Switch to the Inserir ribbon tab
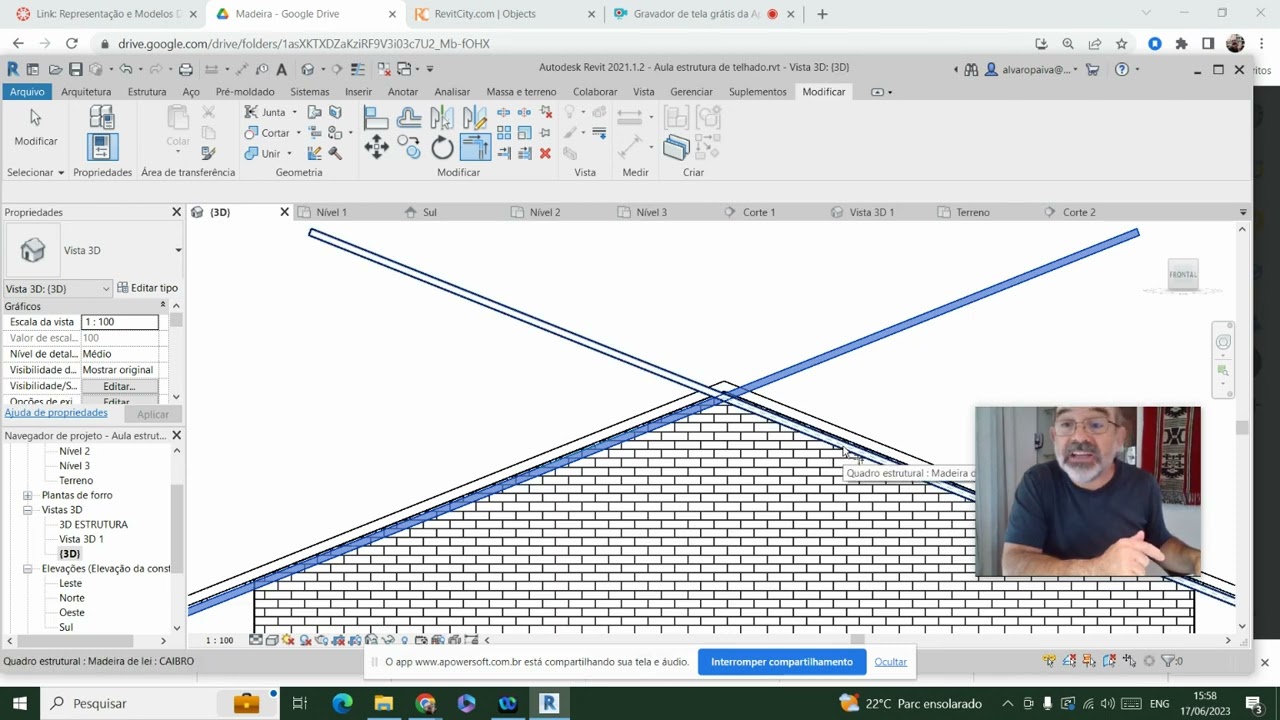 click(358, 91)
